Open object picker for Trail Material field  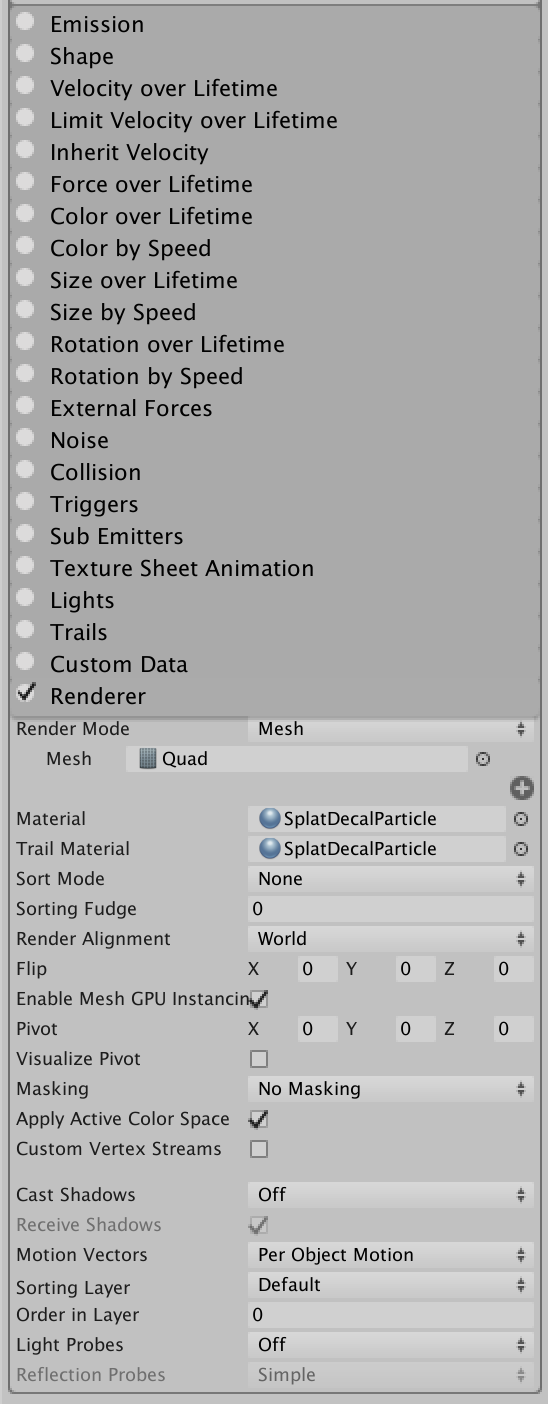pyautogui.click(x=521, y=849)
